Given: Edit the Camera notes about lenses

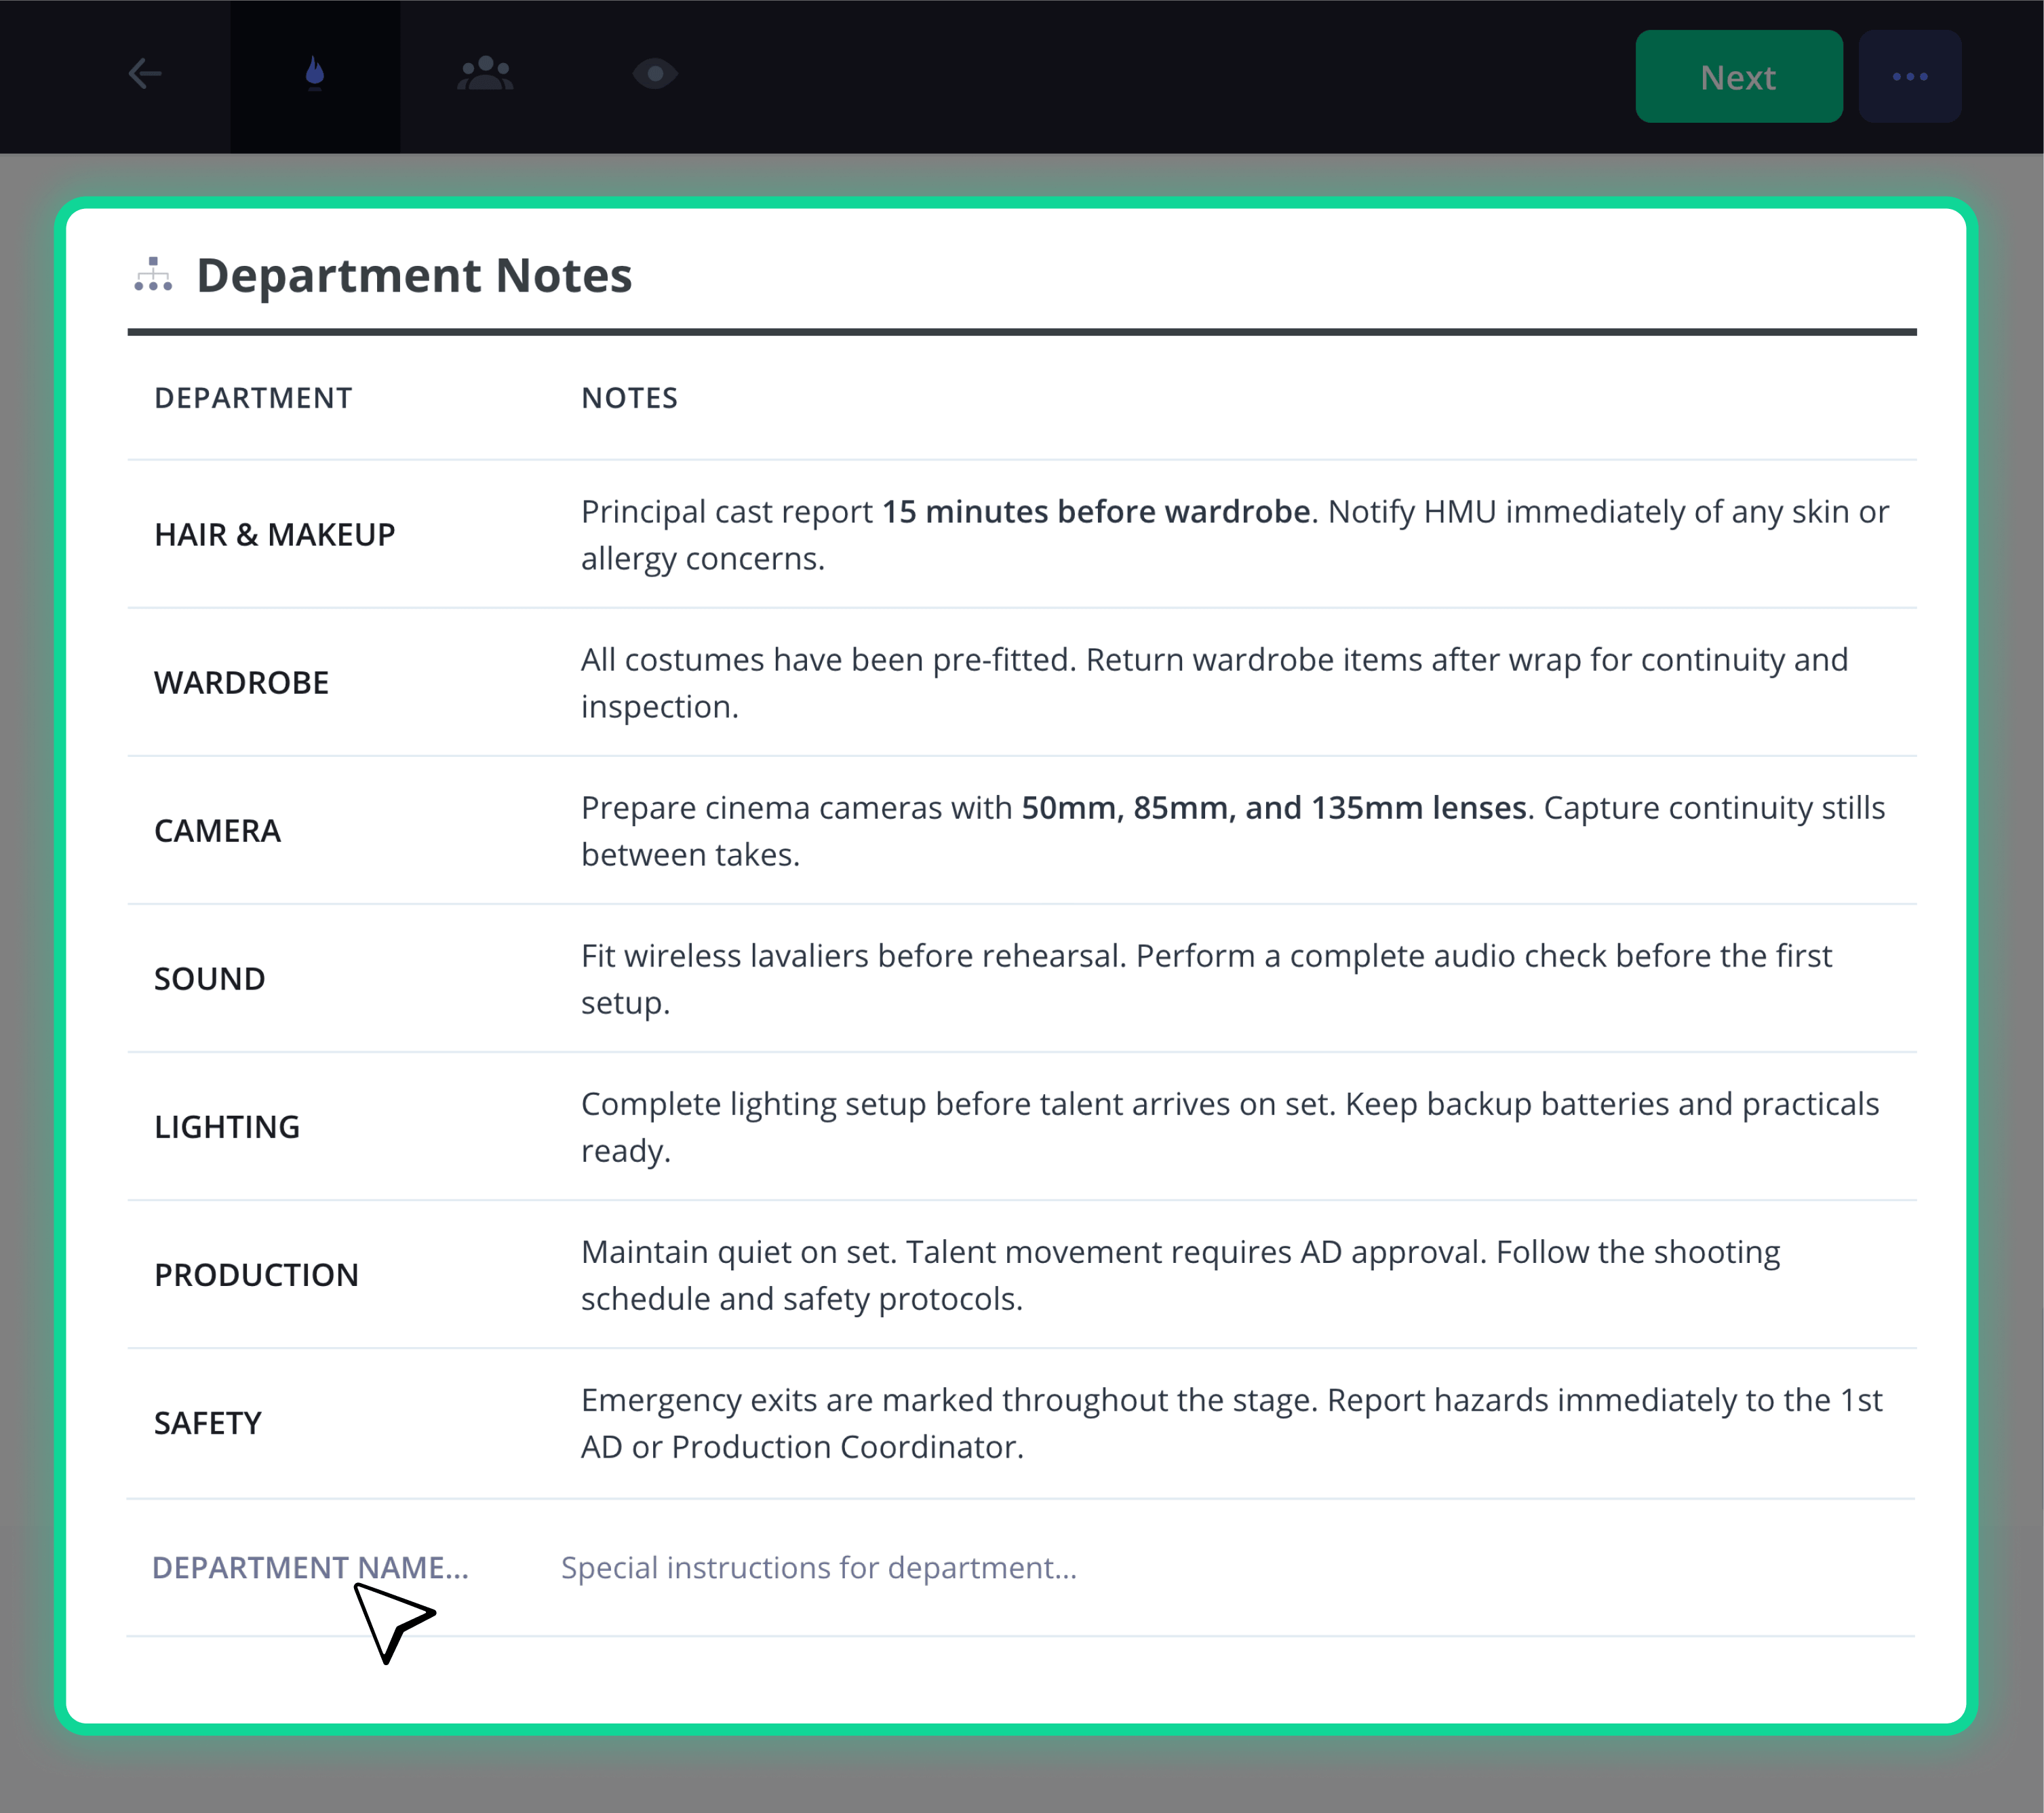Looking at the screenshot, I should pyautogui.click(x=1233, y=830).
